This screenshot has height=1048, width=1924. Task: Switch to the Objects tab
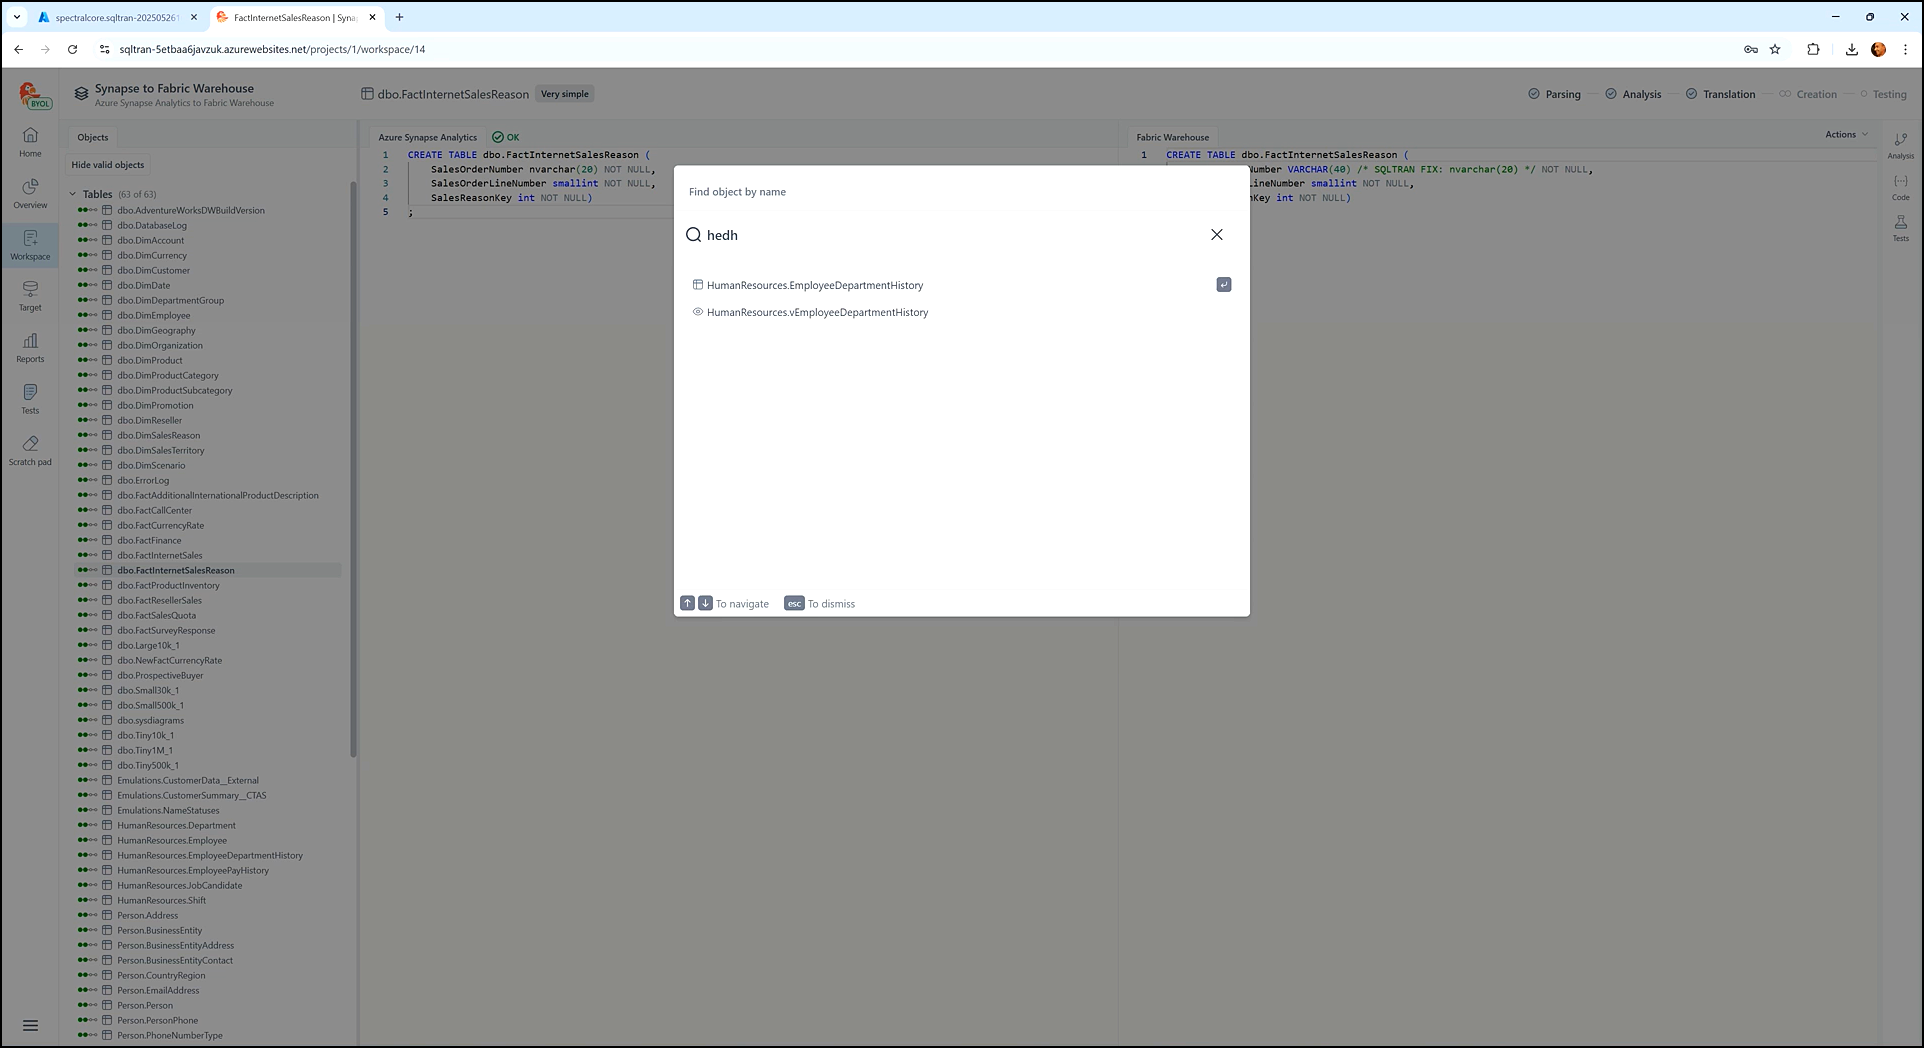[x=93, y=137]
